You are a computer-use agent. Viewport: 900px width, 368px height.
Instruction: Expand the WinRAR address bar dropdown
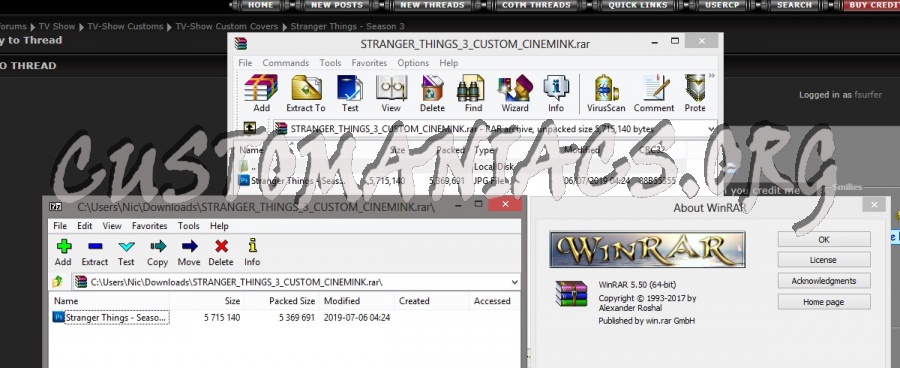(712, 129)
